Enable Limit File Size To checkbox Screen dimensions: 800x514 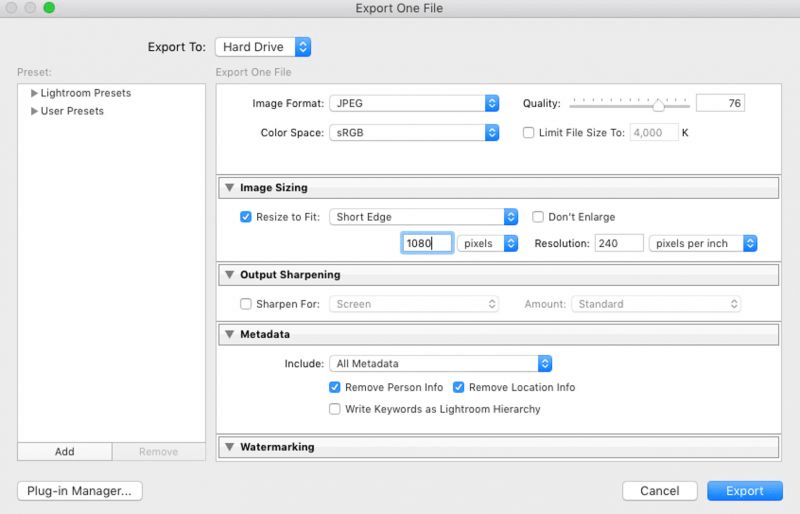pos(530,132)
